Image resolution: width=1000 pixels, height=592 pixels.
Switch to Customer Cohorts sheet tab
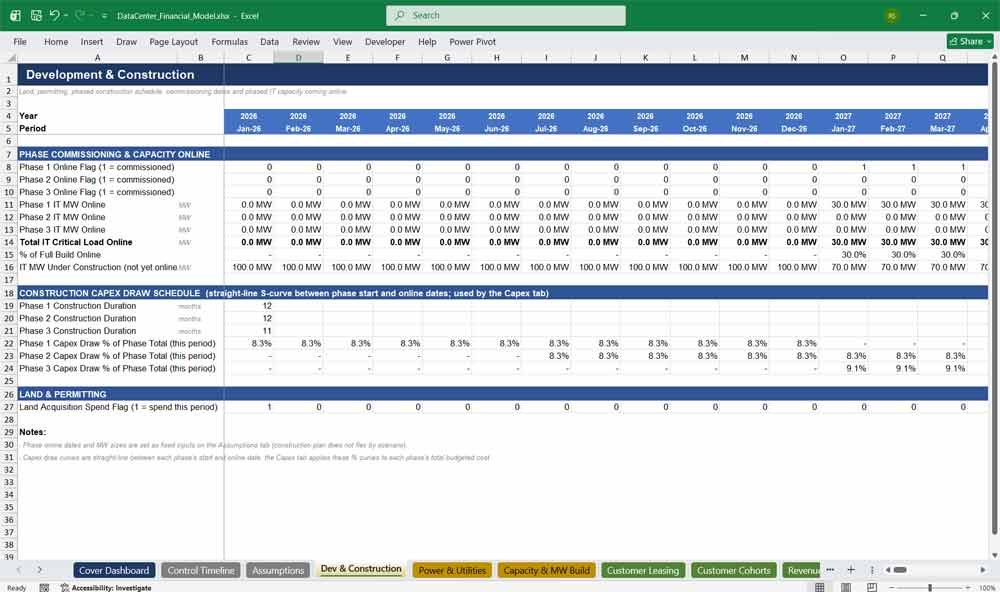tap(733, 570)
